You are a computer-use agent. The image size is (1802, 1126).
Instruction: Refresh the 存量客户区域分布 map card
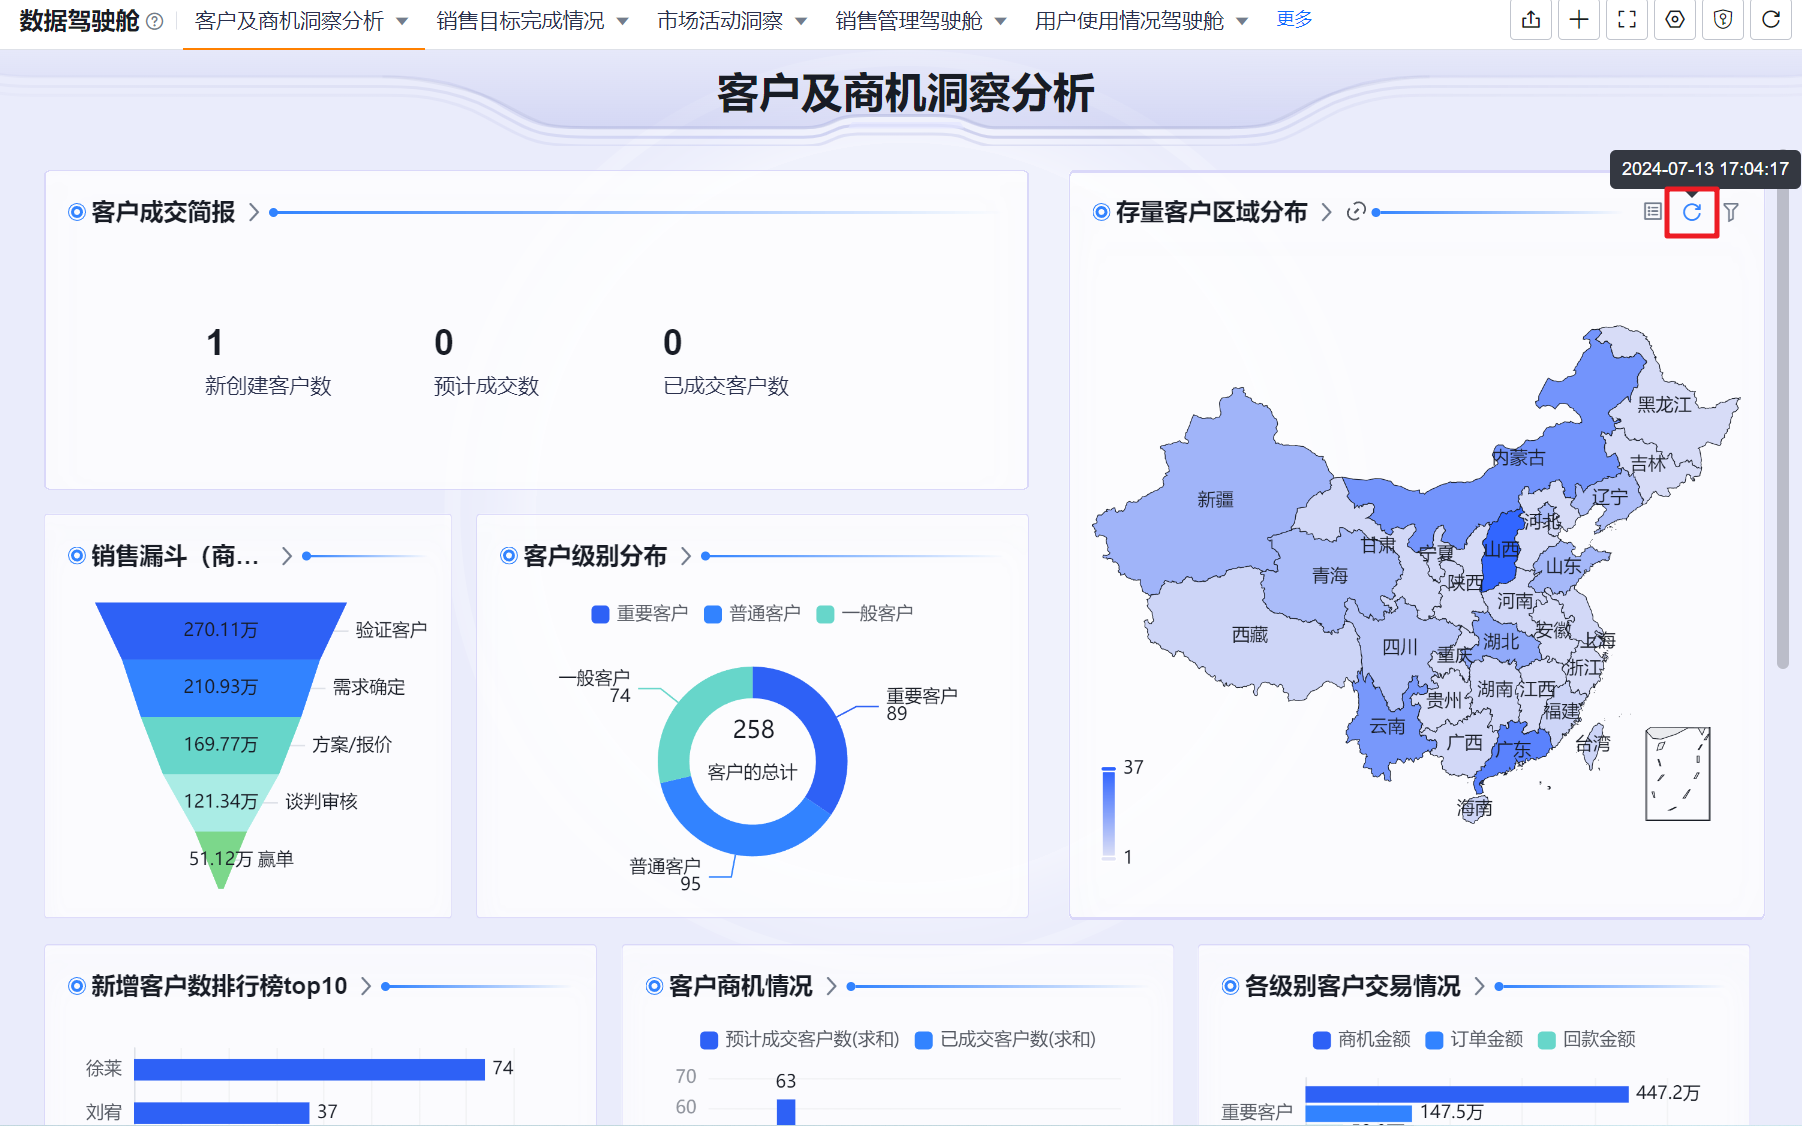(x=1692, y=212)
